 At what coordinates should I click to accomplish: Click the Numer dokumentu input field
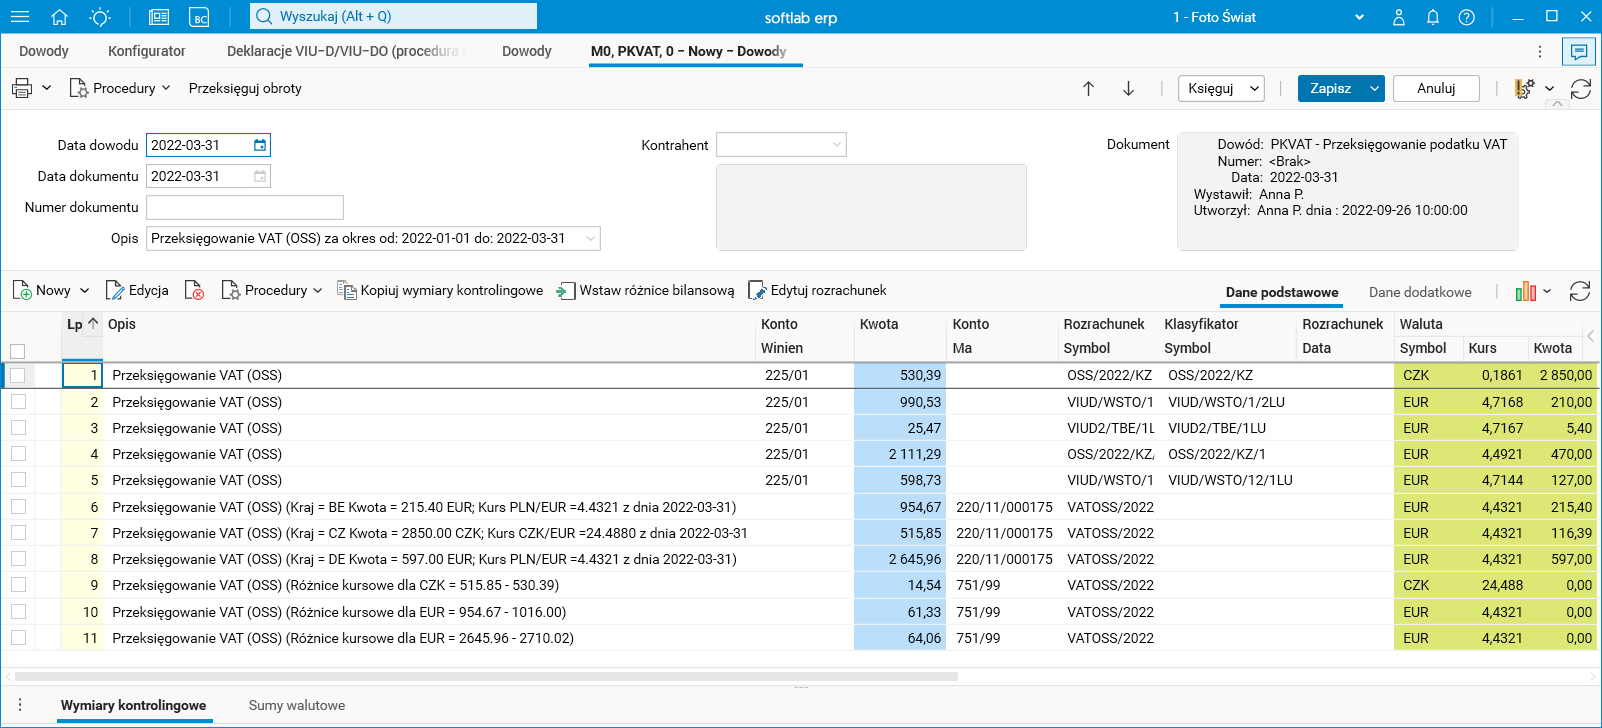(x=245, y=207)
